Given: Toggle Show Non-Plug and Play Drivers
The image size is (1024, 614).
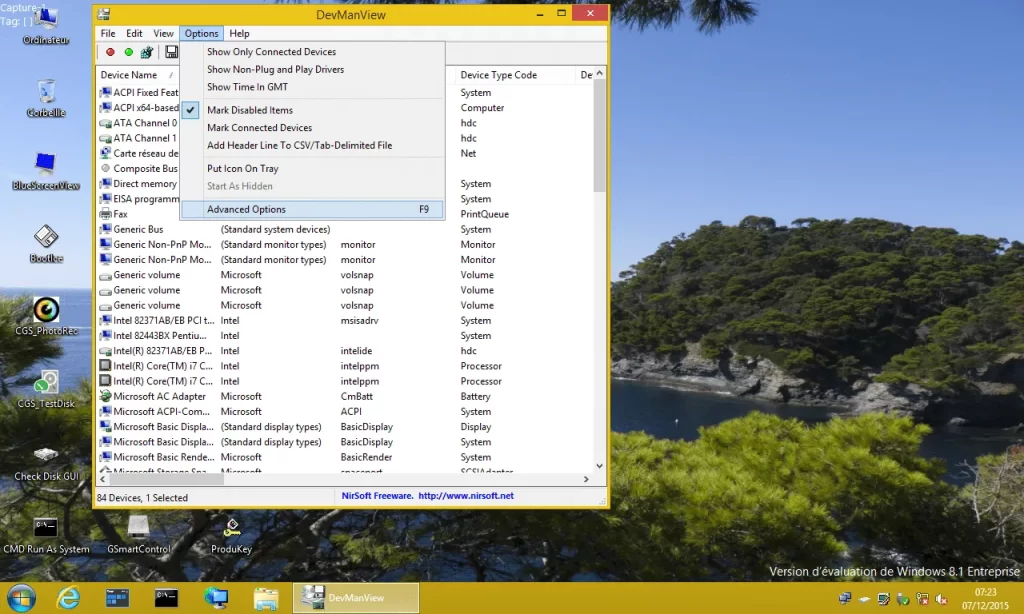Looking at the screenshot, I should 312,69.
